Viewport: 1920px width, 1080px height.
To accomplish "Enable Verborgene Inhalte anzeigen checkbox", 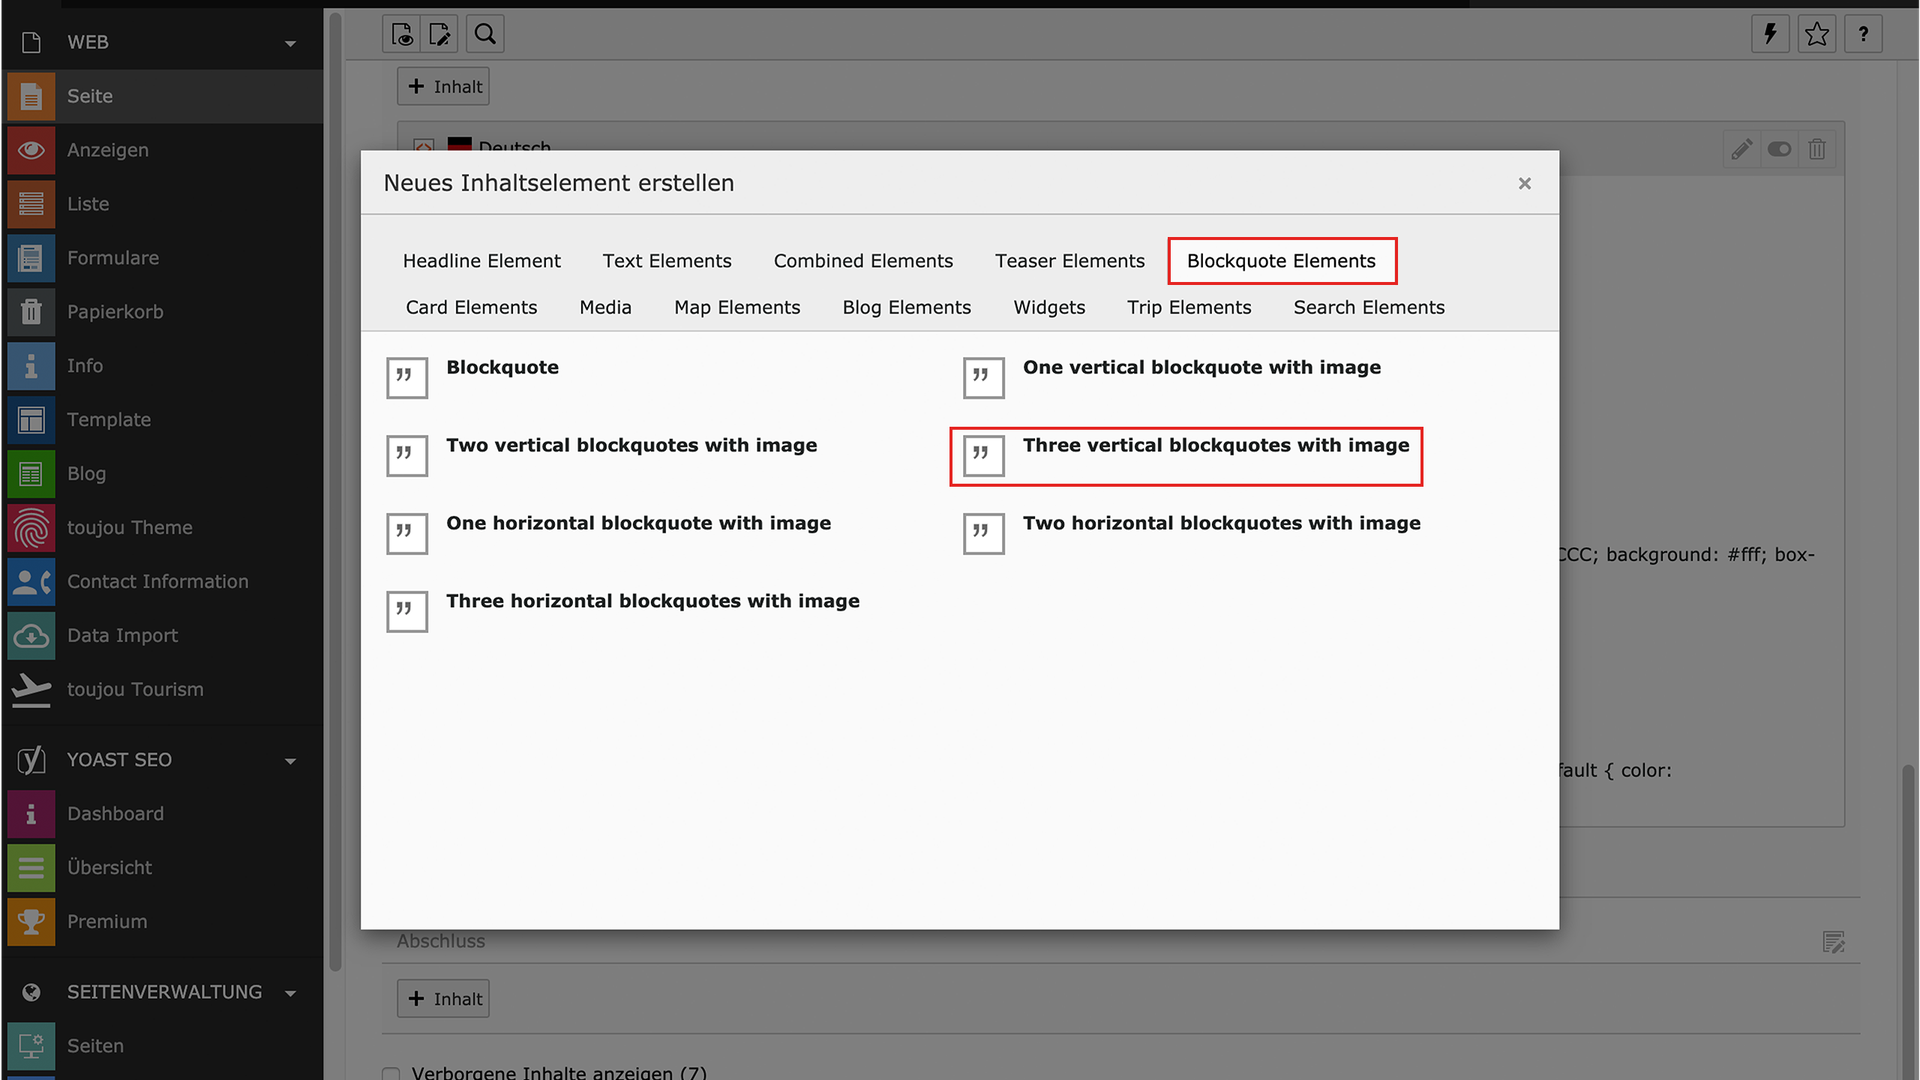I will (391, 1073).
